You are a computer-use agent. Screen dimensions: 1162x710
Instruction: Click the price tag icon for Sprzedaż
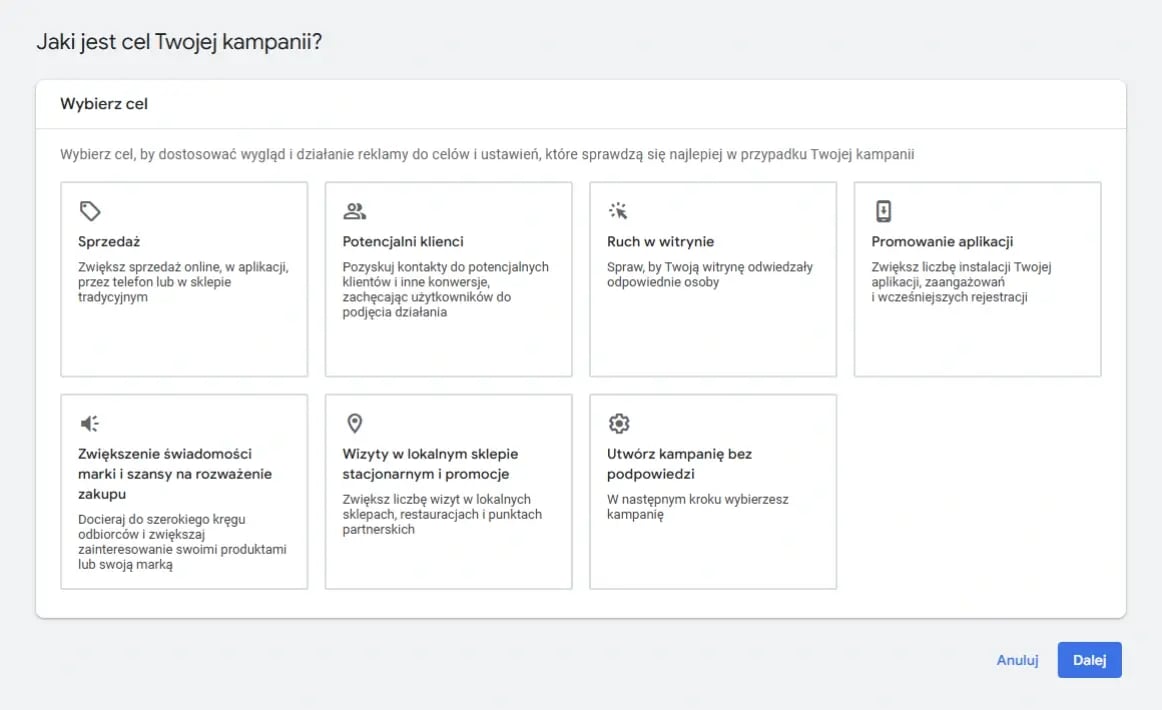(90, 211)
